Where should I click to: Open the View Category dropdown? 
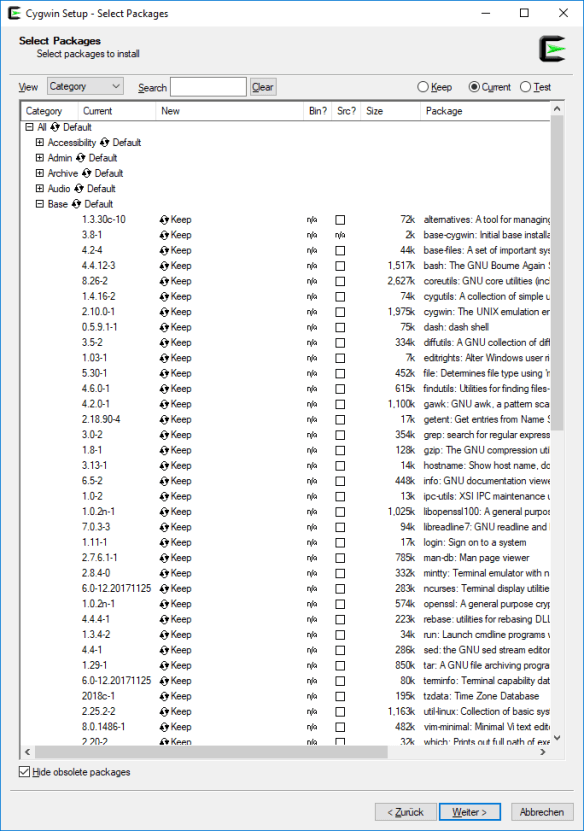click(x=85, y=86)
